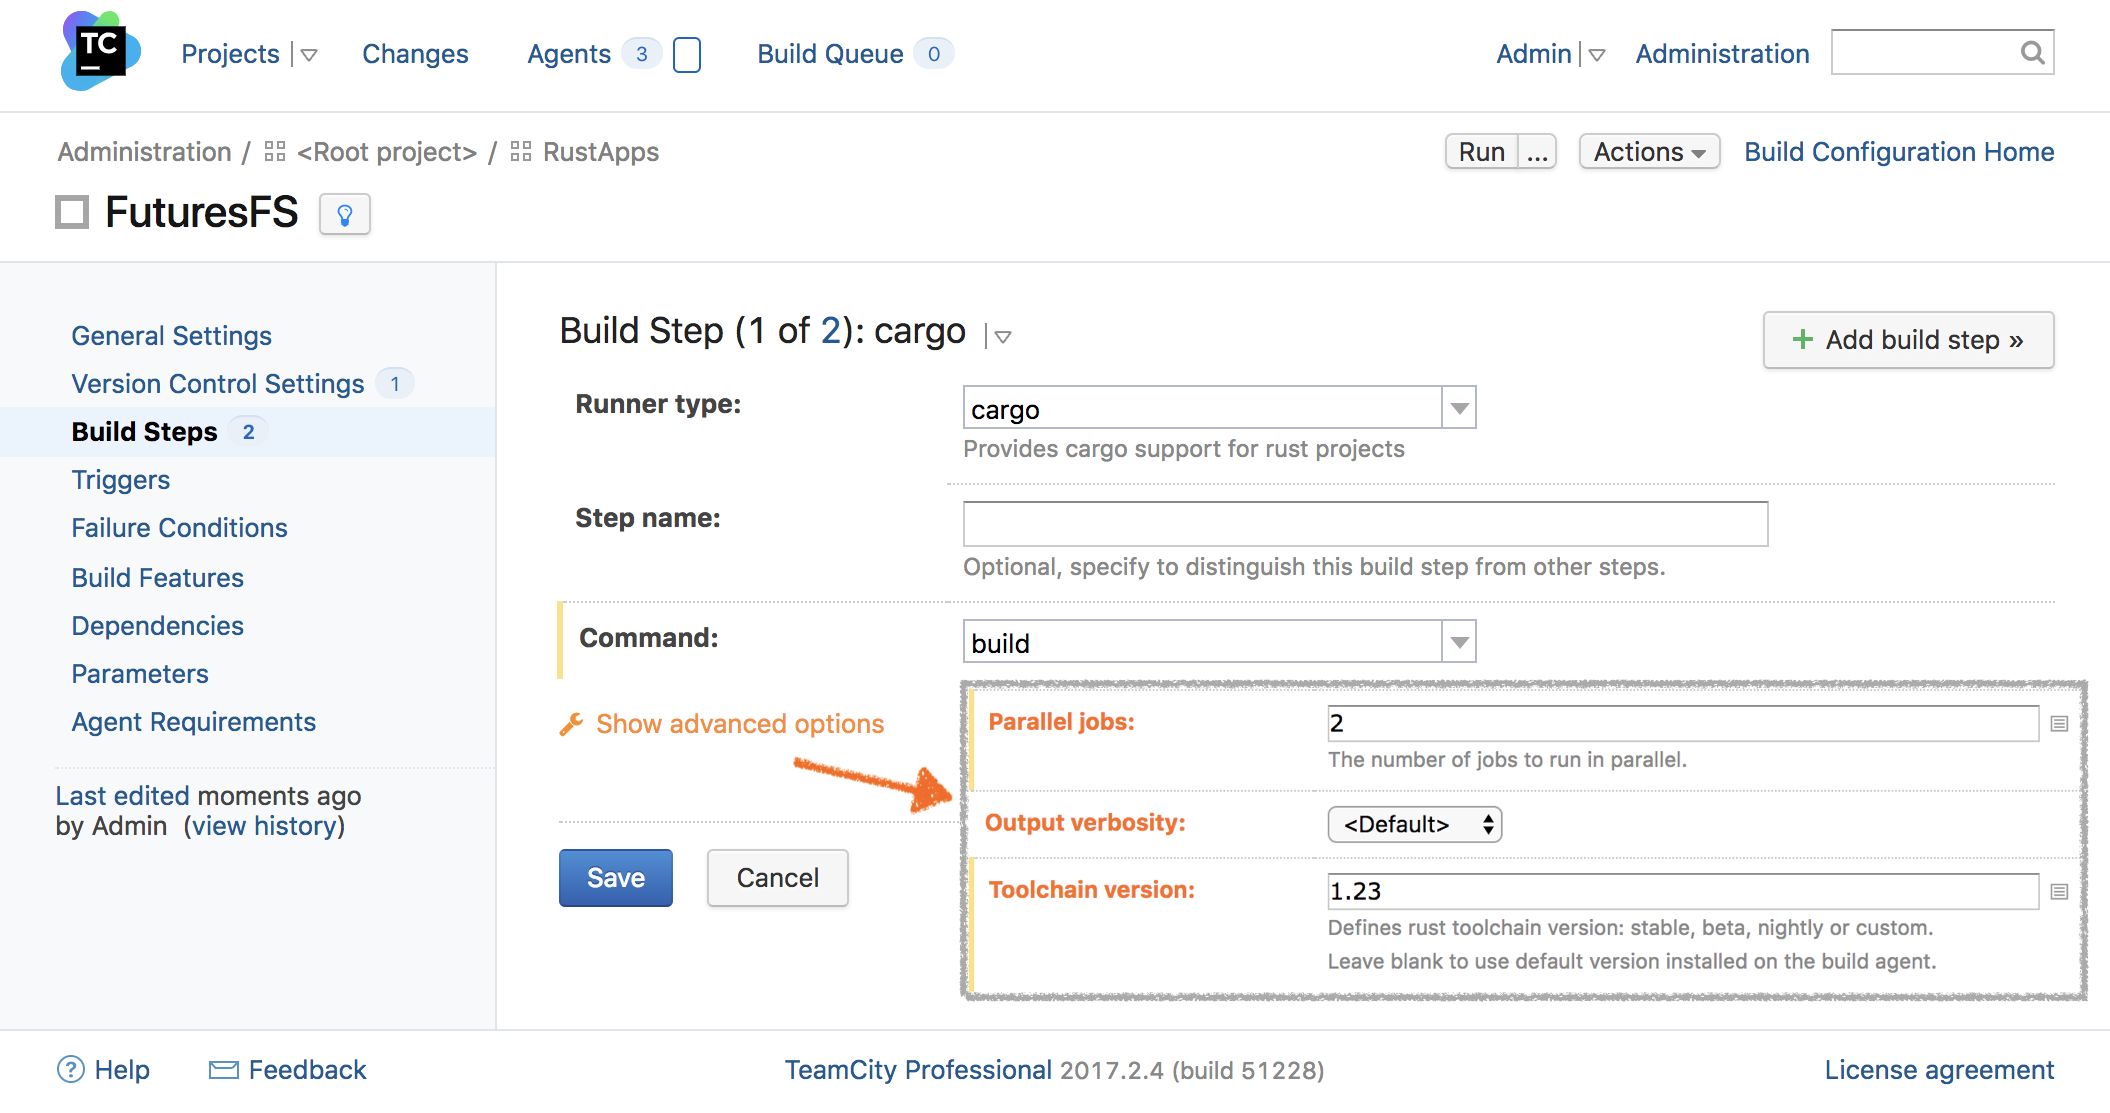Open Runner type combo box arrow

1459,408
